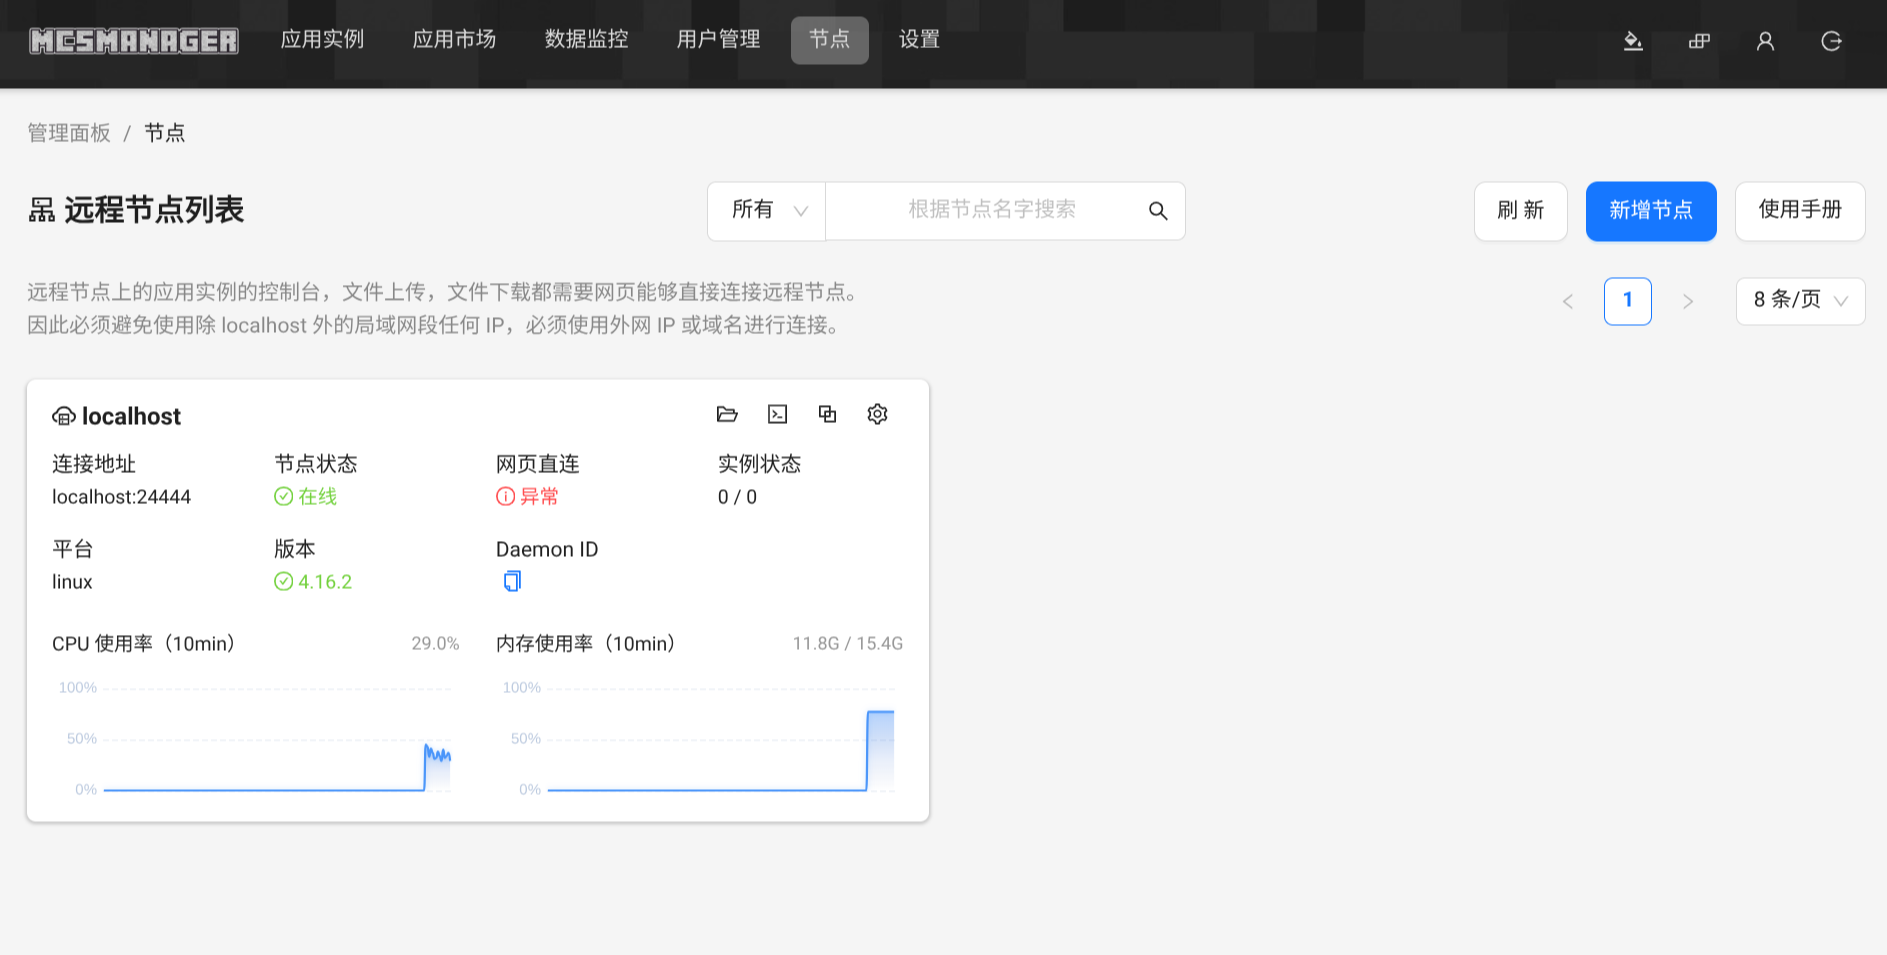Click the 0 / 0 instance status
This screenshot has height=955, width=1887.
(x=737, y=497)
